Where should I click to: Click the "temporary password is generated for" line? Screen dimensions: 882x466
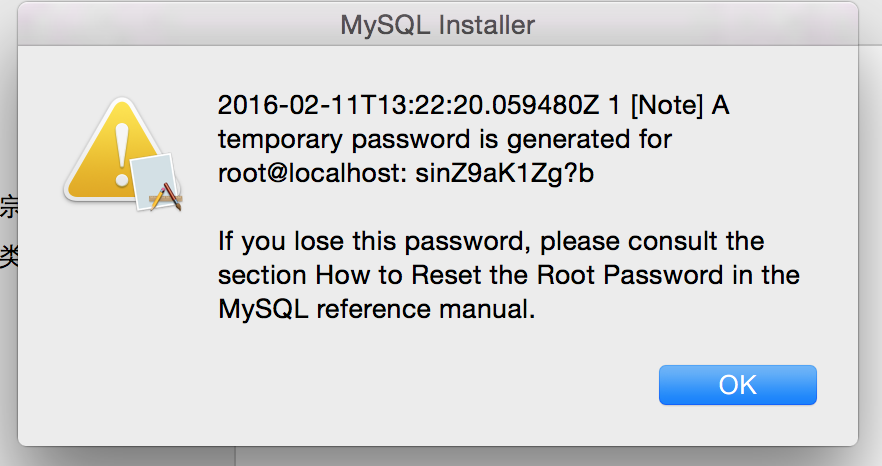click(445, 139)
